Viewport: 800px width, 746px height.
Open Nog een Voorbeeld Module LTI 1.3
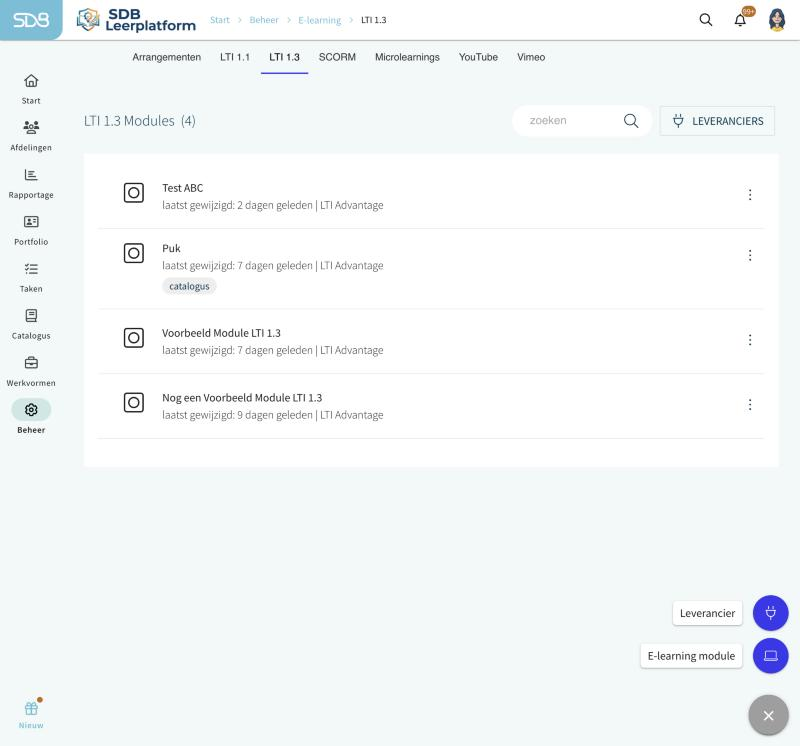click(242, 398)
